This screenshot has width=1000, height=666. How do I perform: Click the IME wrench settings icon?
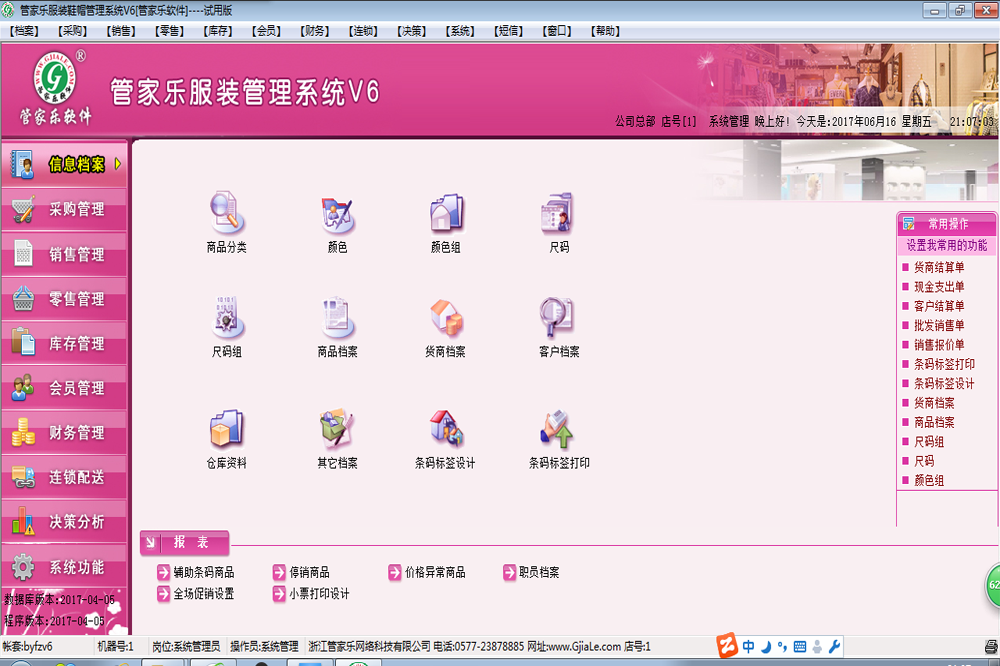(x=834, y=647)
